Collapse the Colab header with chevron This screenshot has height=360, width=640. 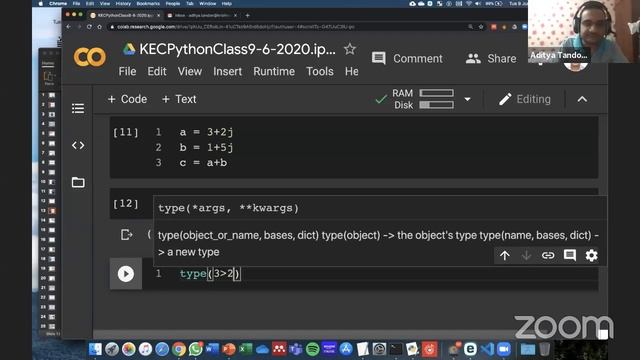tap(582, 99)
